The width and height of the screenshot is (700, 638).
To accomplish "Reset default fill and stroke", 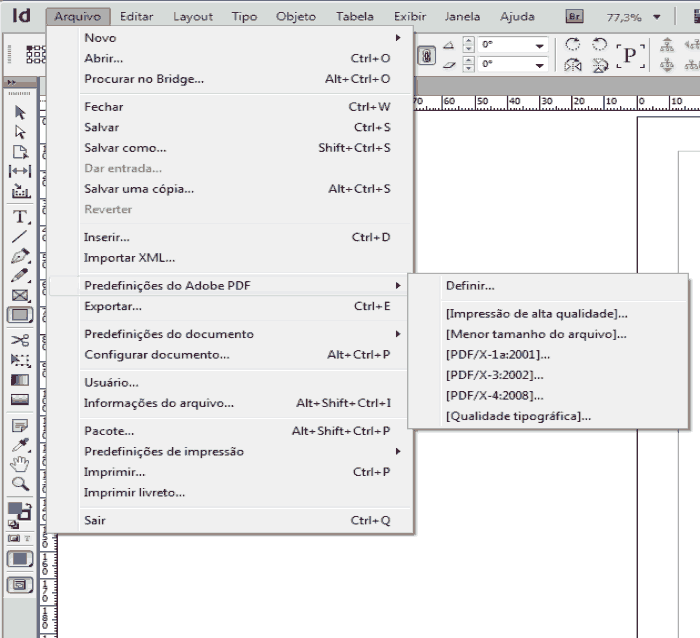I will 13,525.
